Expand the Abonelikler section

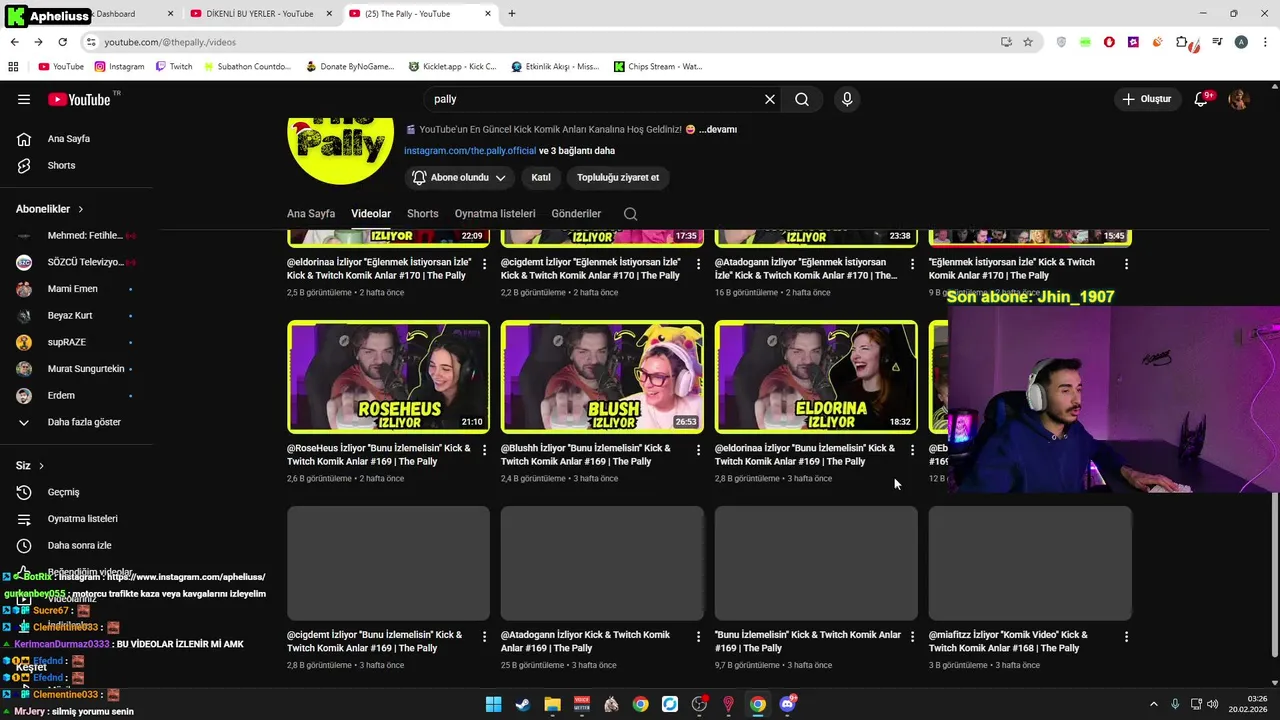pyautogui.click(x=50, y=209)
